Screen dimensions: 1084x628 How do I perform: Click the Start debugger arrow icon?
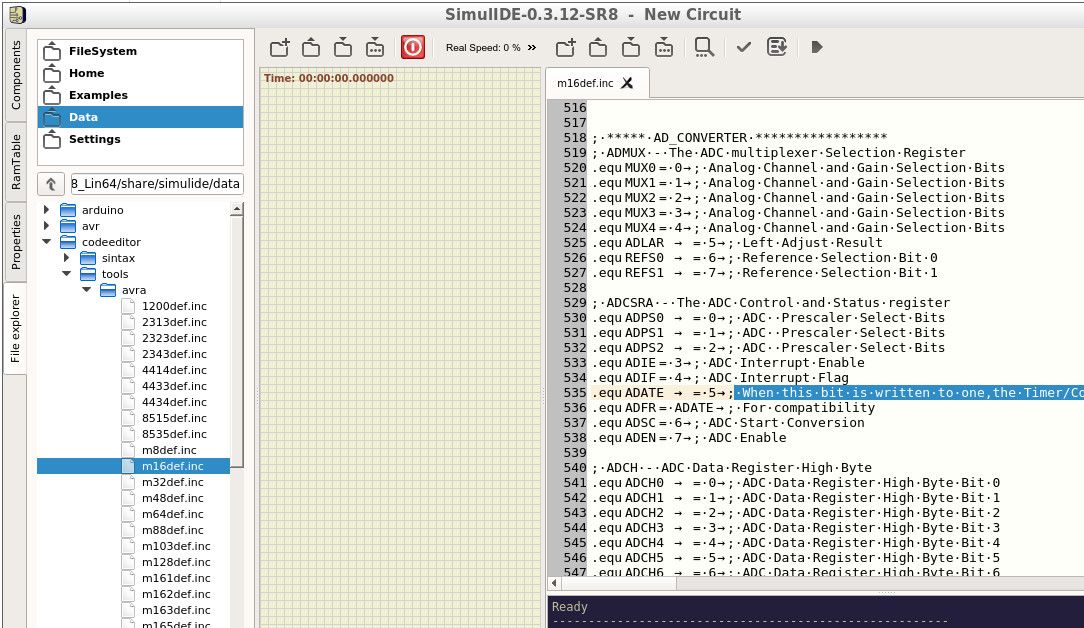tap(816, 47)
